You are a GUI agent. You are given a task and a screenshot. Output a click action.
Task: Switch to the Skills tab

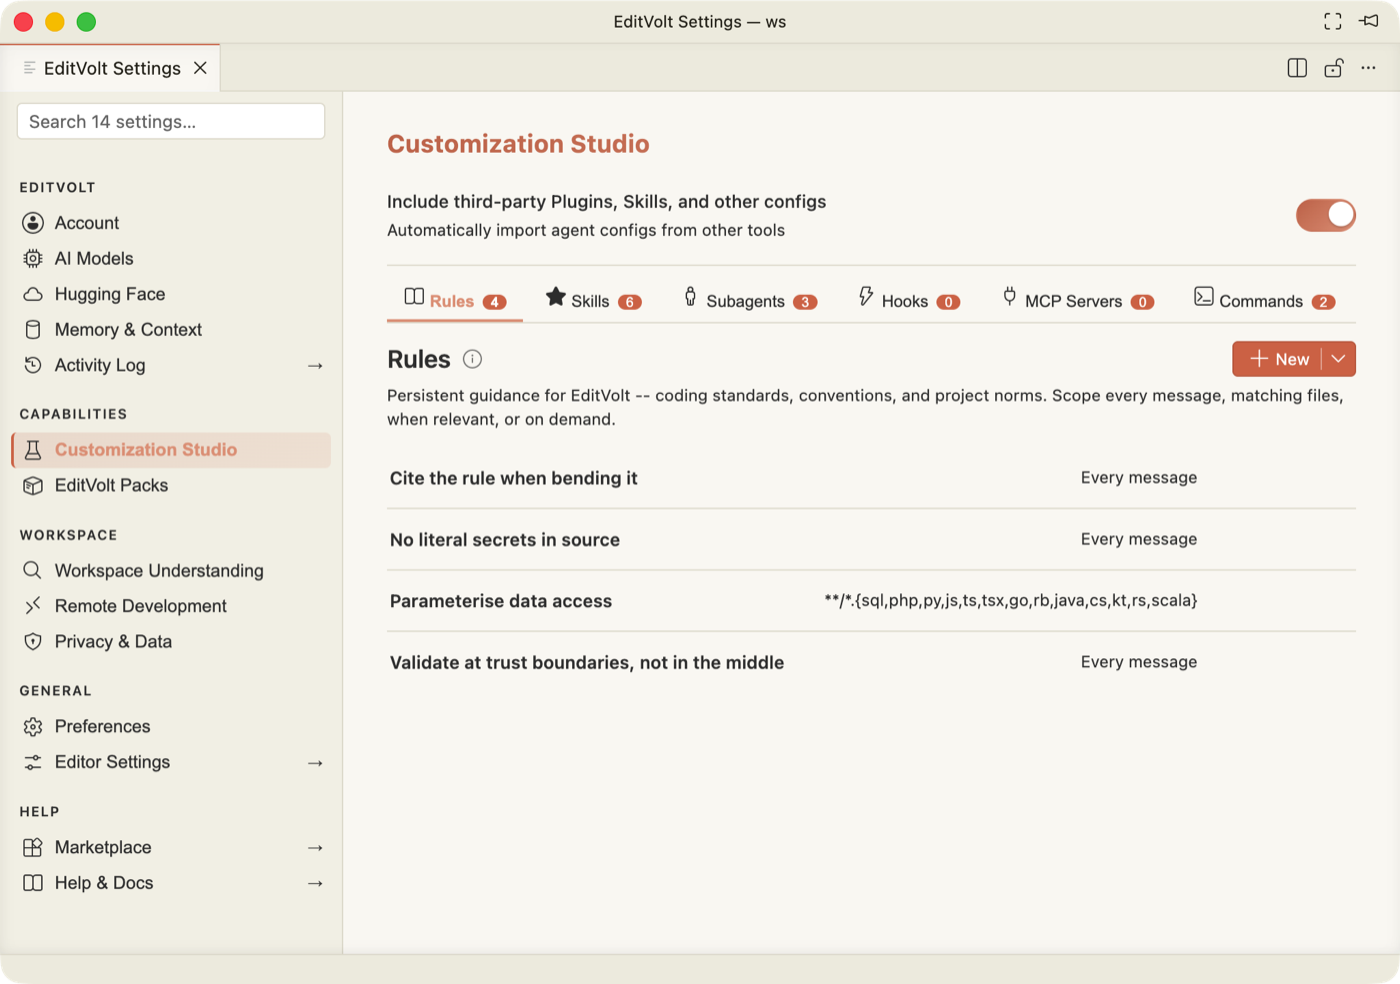(x=594, y=300)
